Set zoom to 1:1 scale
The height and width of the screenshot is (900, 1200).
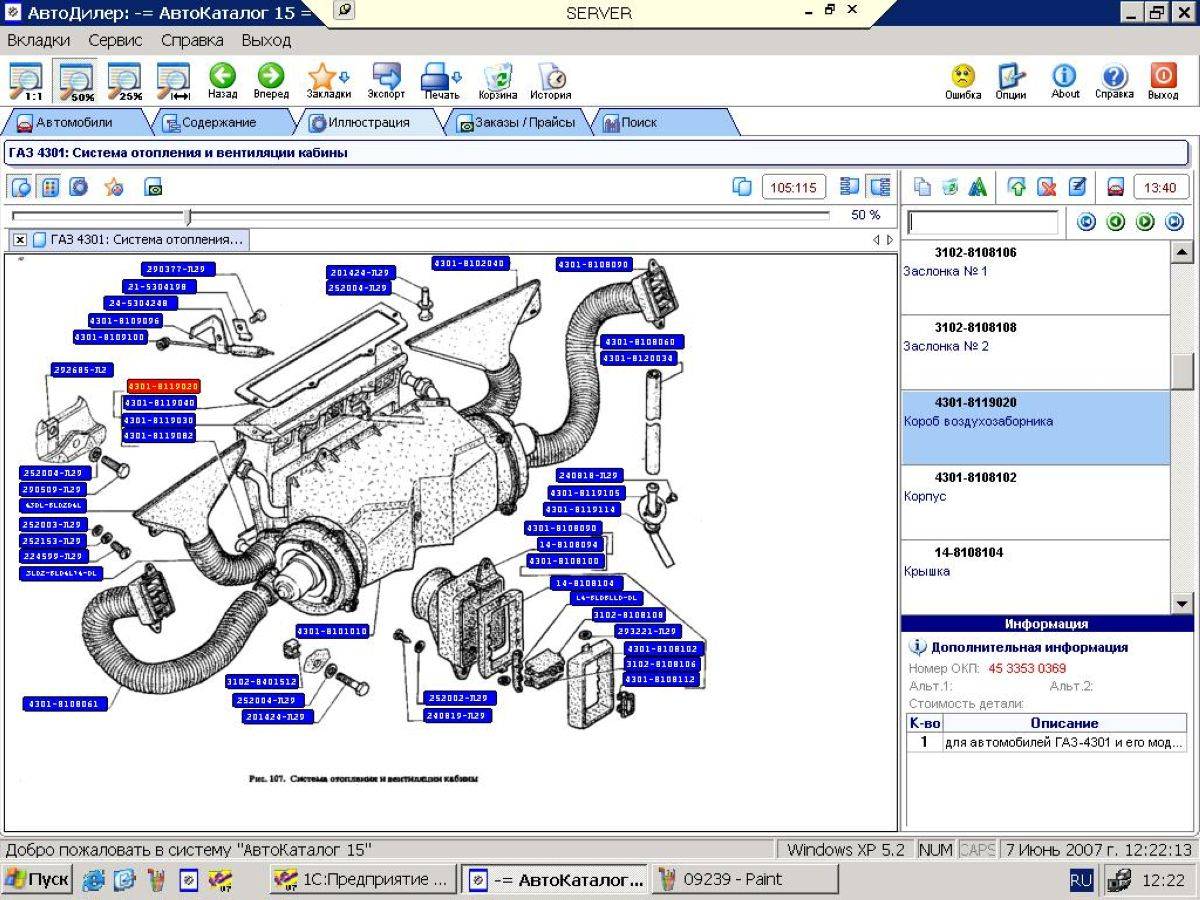25,81
